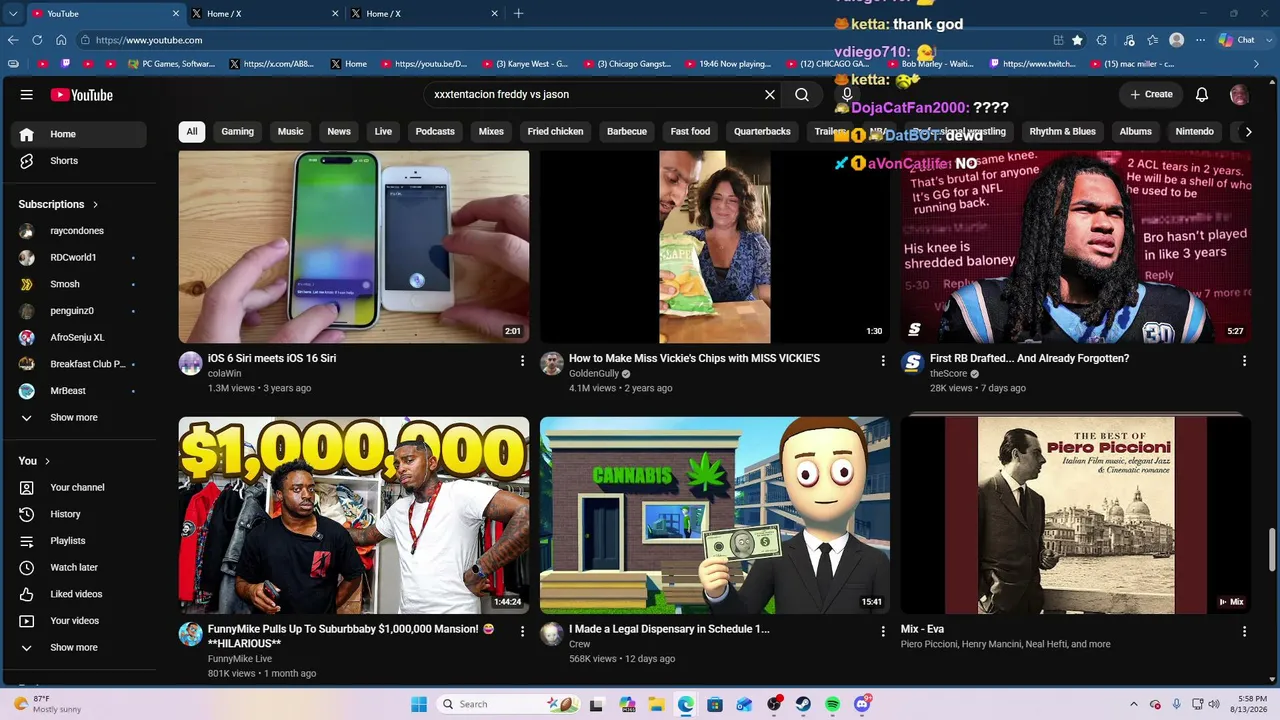Open more options for Mix - Eva
The height and width of the screenshot is (720, 1280).
(x=1244, y=631)
